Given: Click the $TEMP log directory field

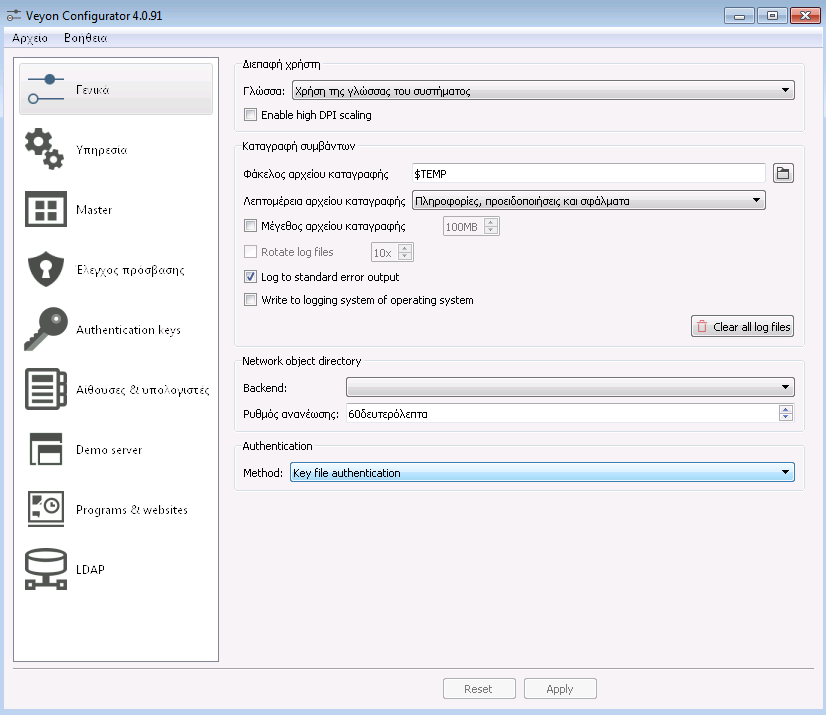Looking at the screenshot, I should point(588,173).
